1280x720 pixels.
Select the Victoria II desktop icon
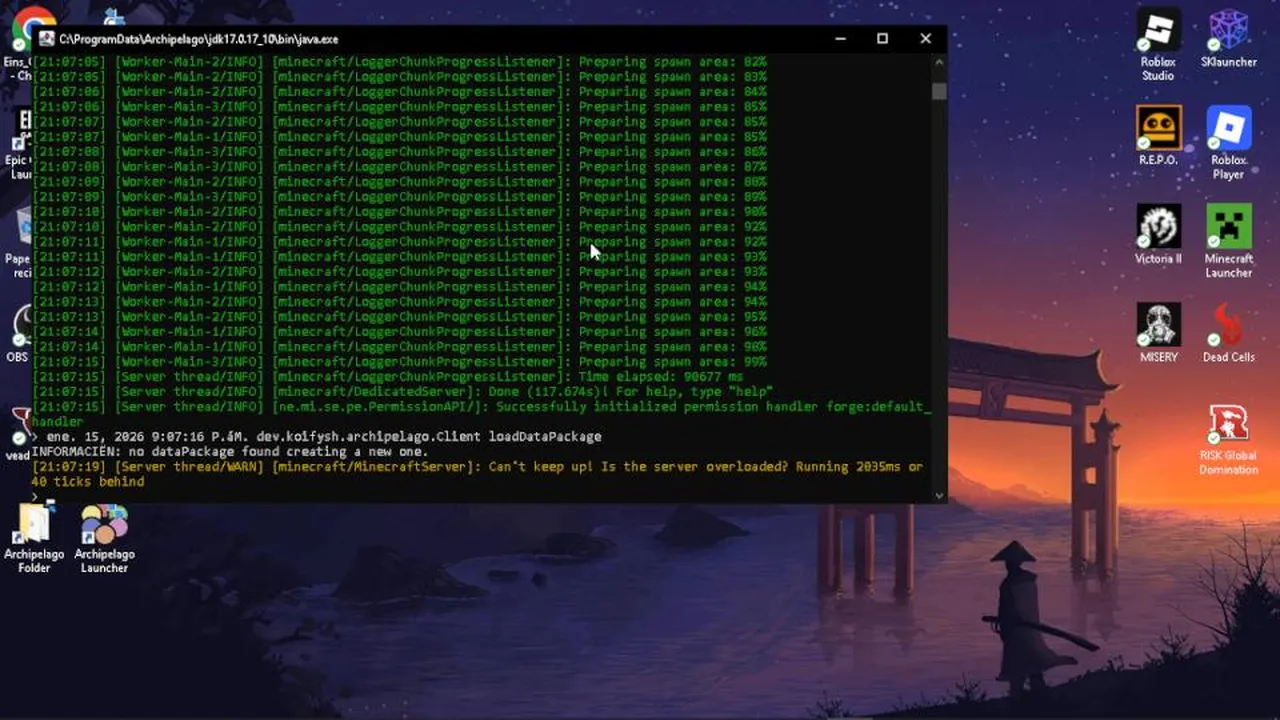click(x=1158, y=235)
